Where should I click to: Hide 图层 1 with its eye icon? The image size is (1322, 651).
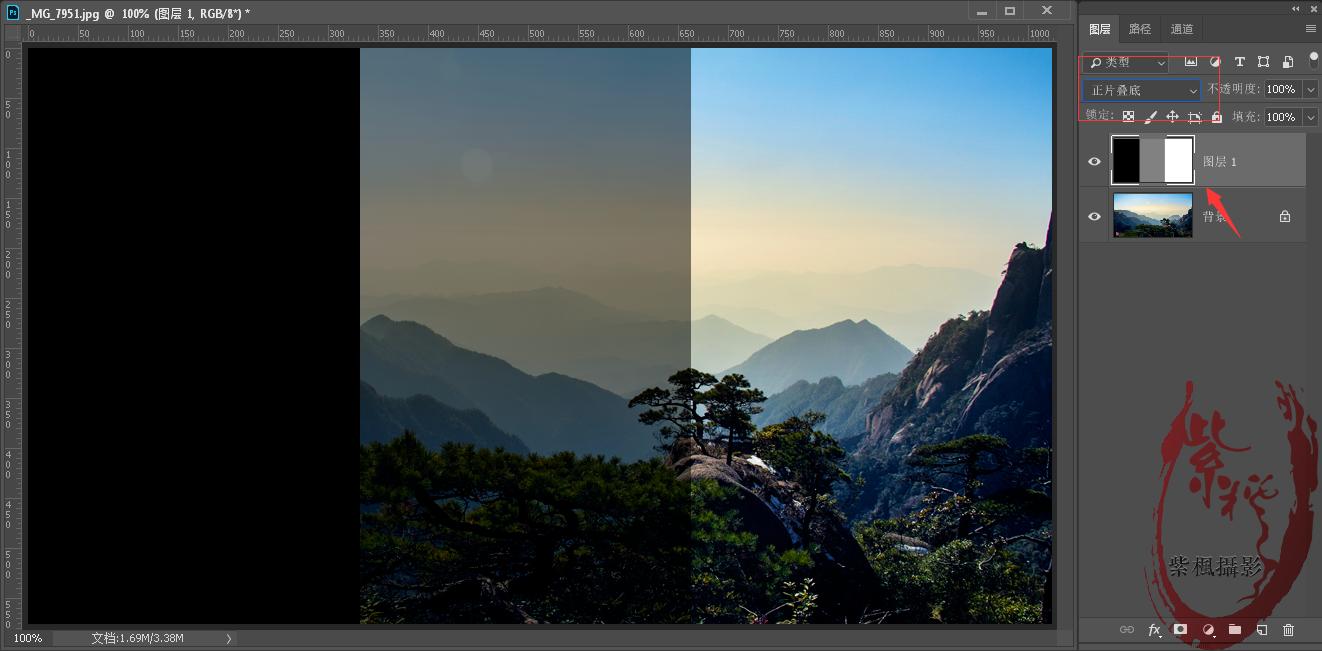pyautogui.click(x=1094, y=162)
